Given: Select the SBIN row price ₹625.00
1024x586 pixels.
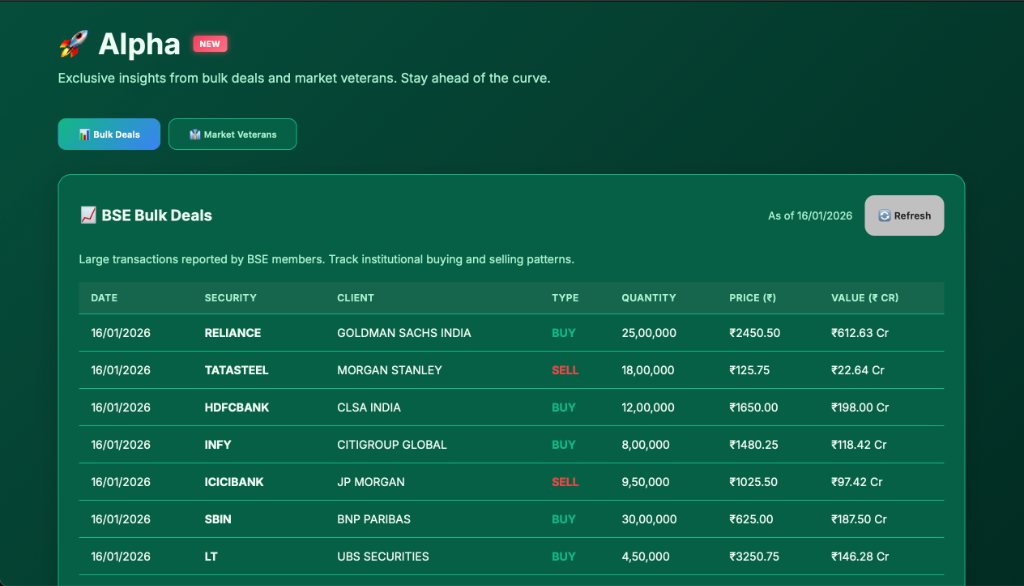Looking at the screenshot, I should click(751, 520).
